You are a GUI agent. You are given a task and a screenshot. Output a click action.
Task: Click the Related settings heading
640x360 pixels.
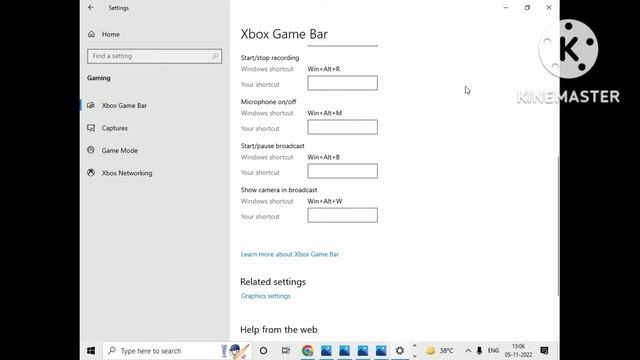click(x=273, y=282)
